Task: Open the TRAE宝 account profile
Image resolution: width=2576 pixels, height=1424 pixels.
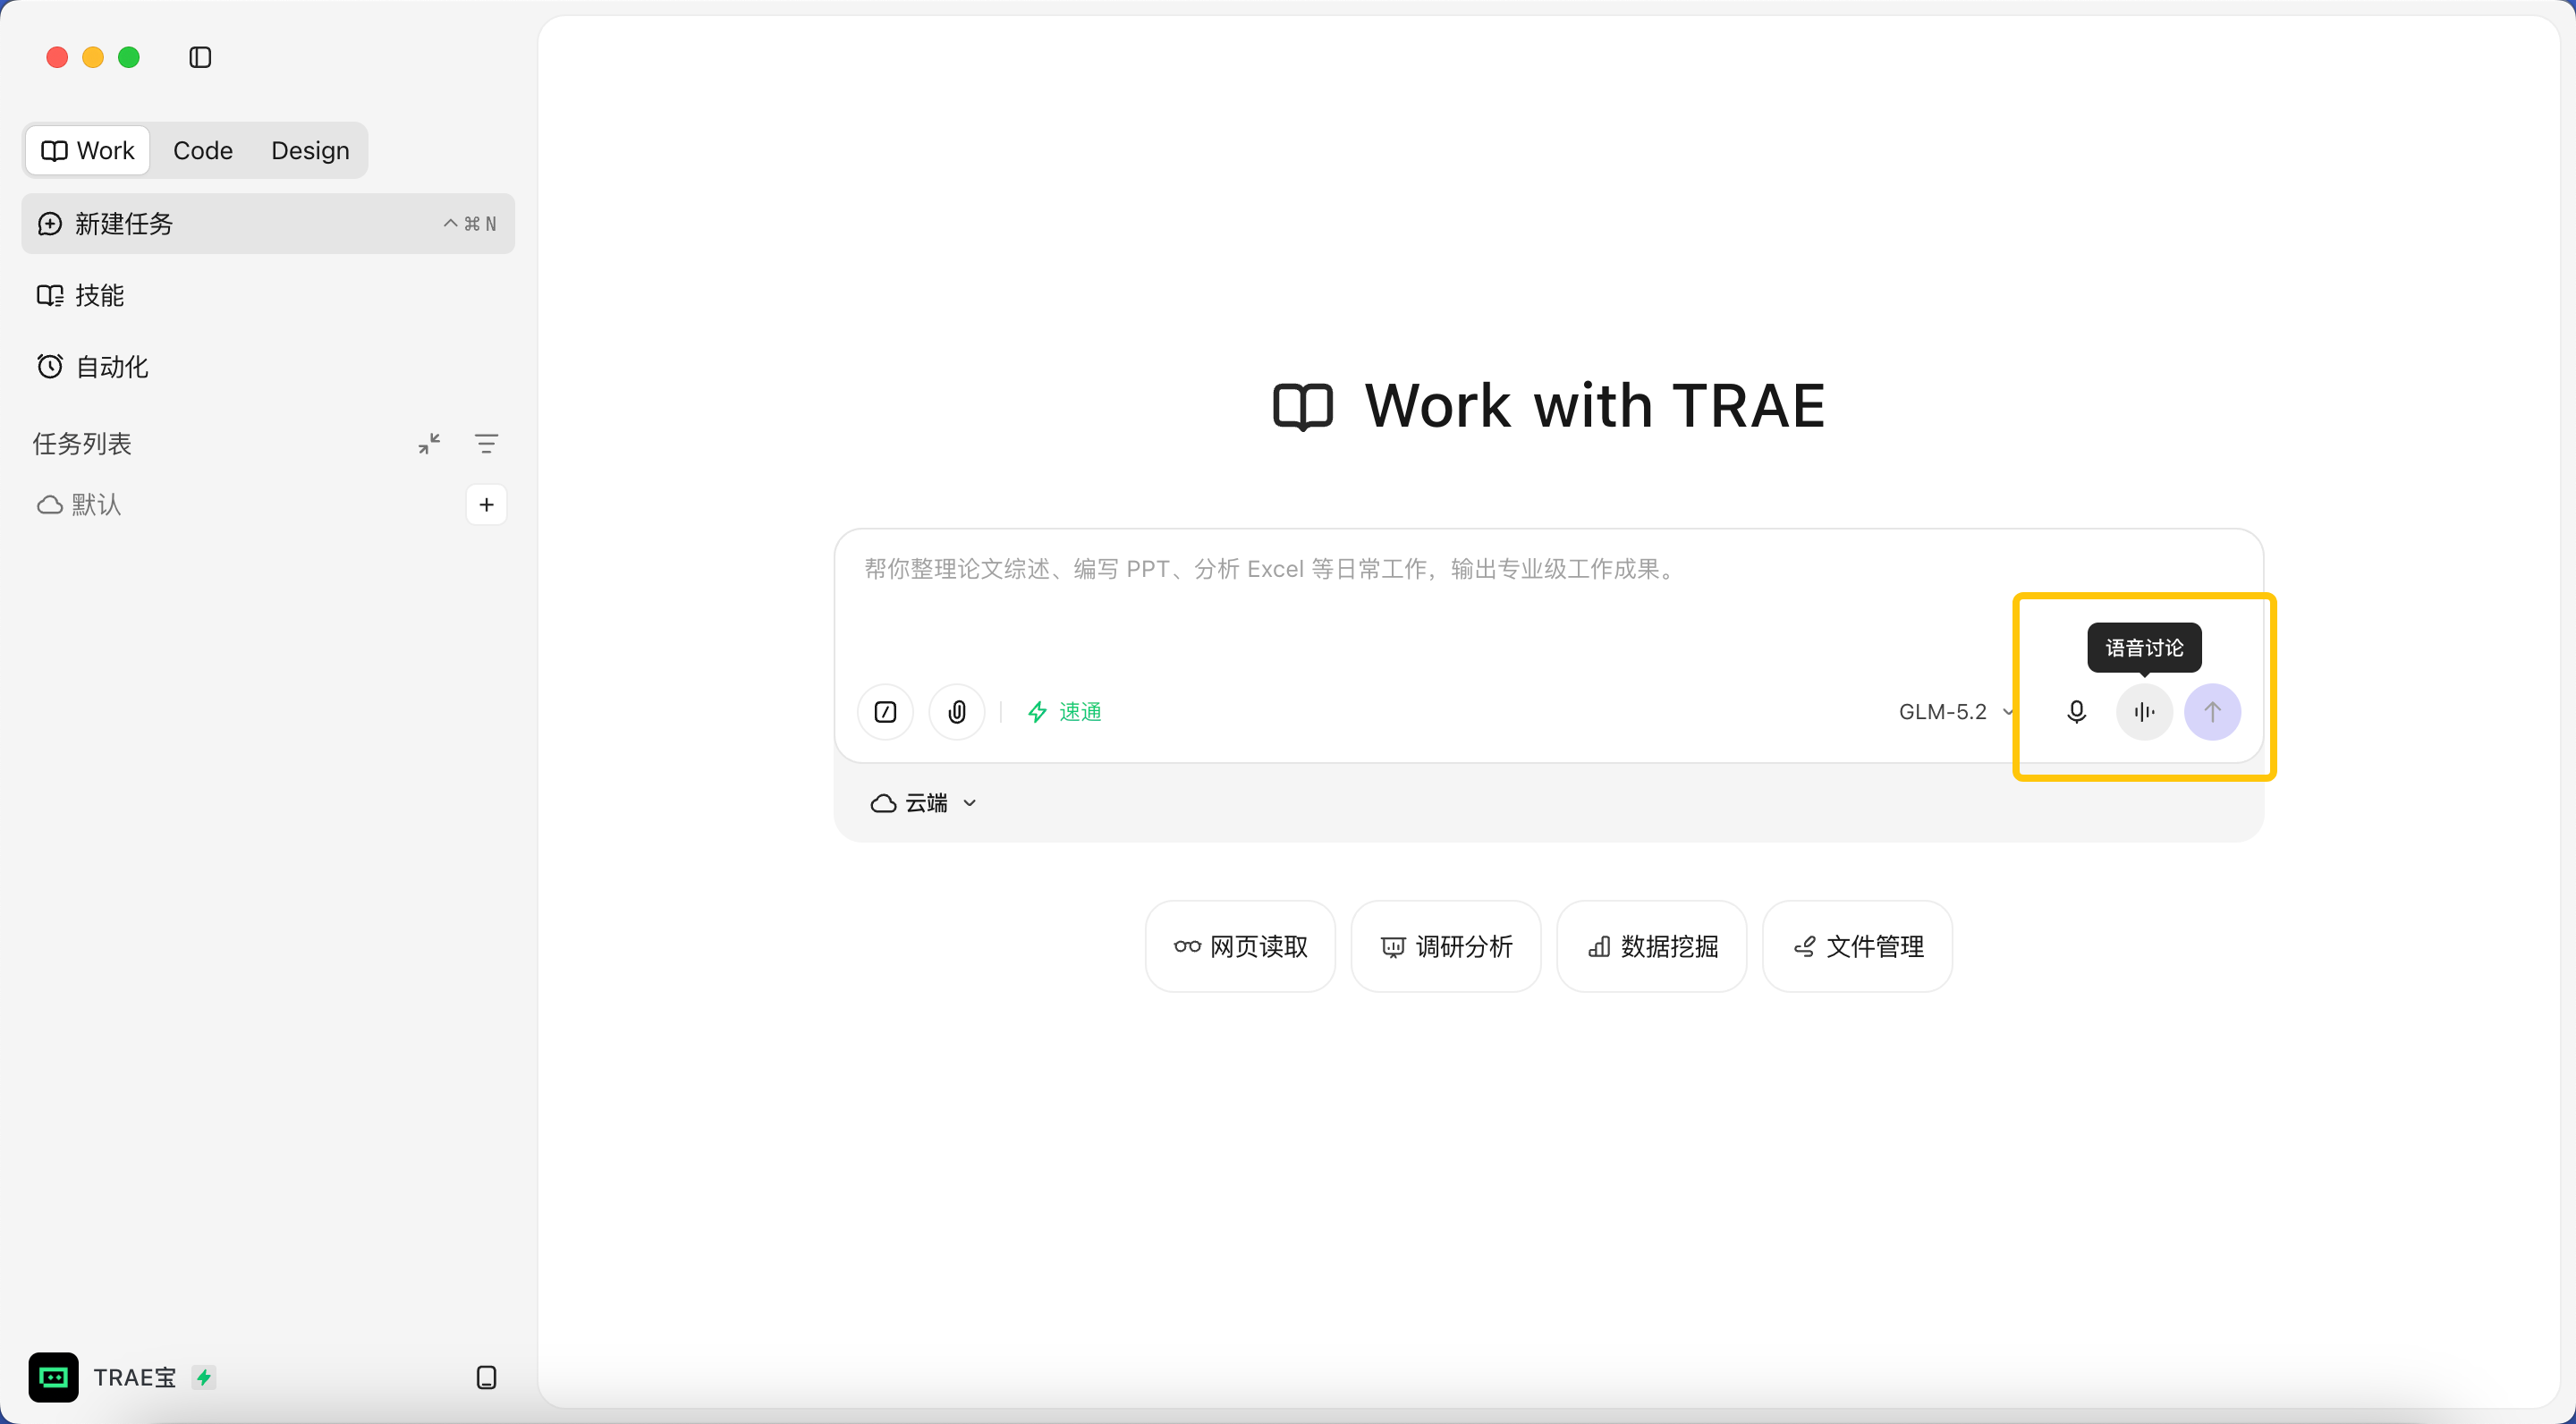Action: coord(134,1377)
